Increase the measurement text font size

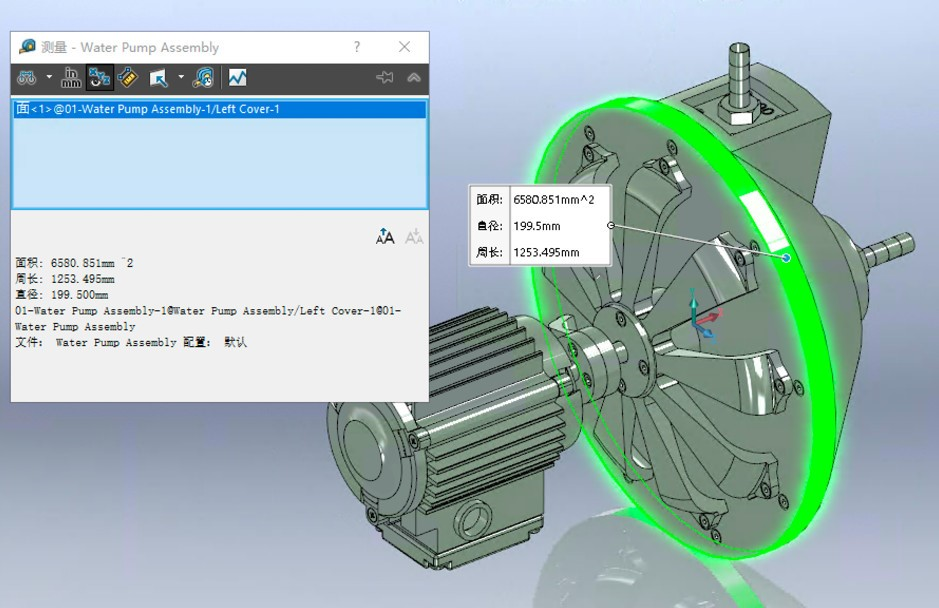tap(385, 236)
